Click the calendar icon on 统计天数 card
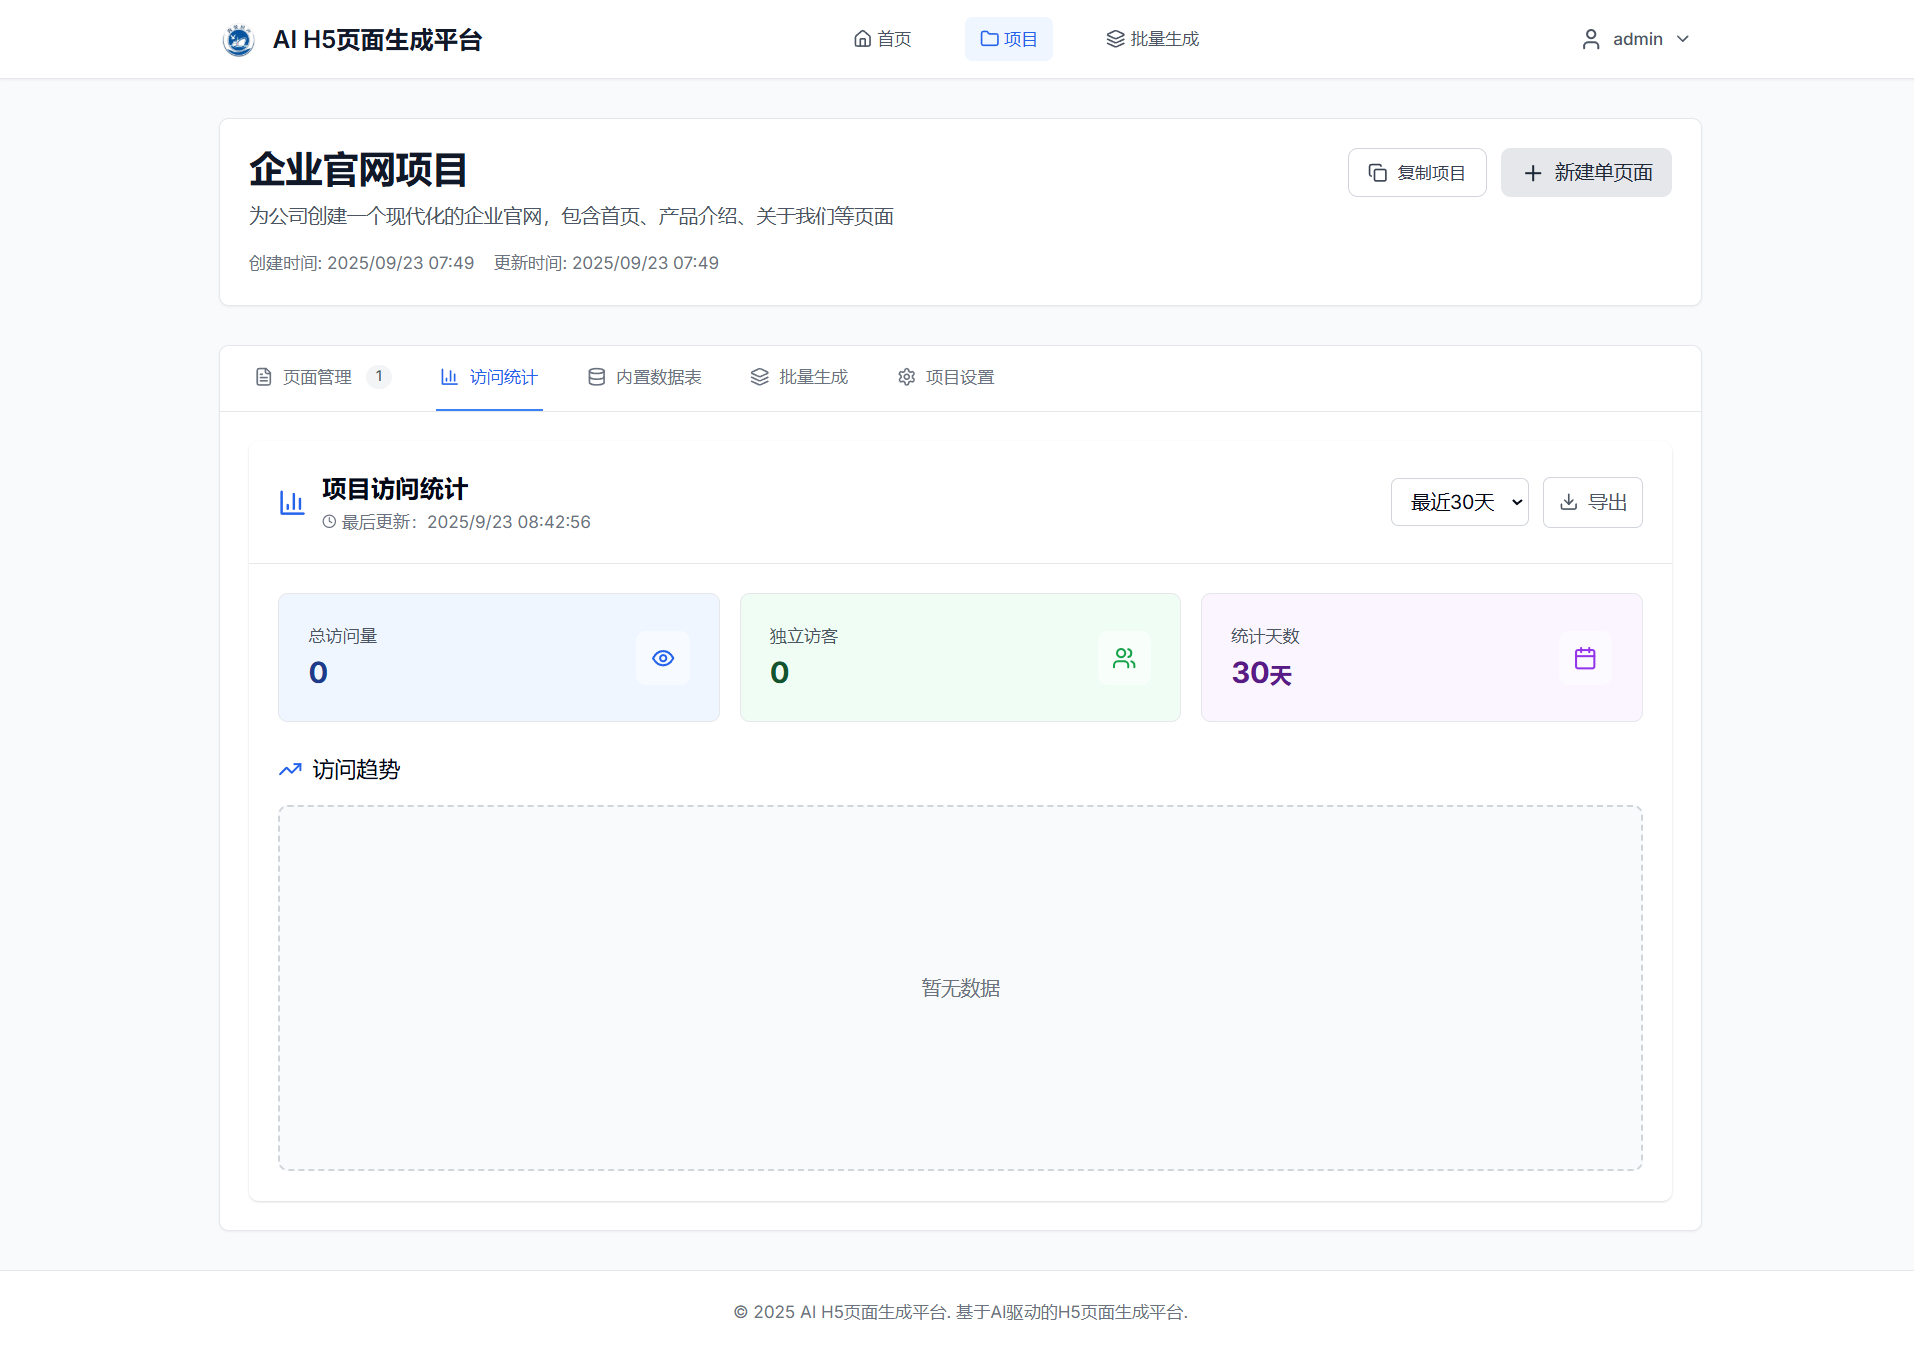The height and width of the screenshot is (1354, 1914). 1584,657
